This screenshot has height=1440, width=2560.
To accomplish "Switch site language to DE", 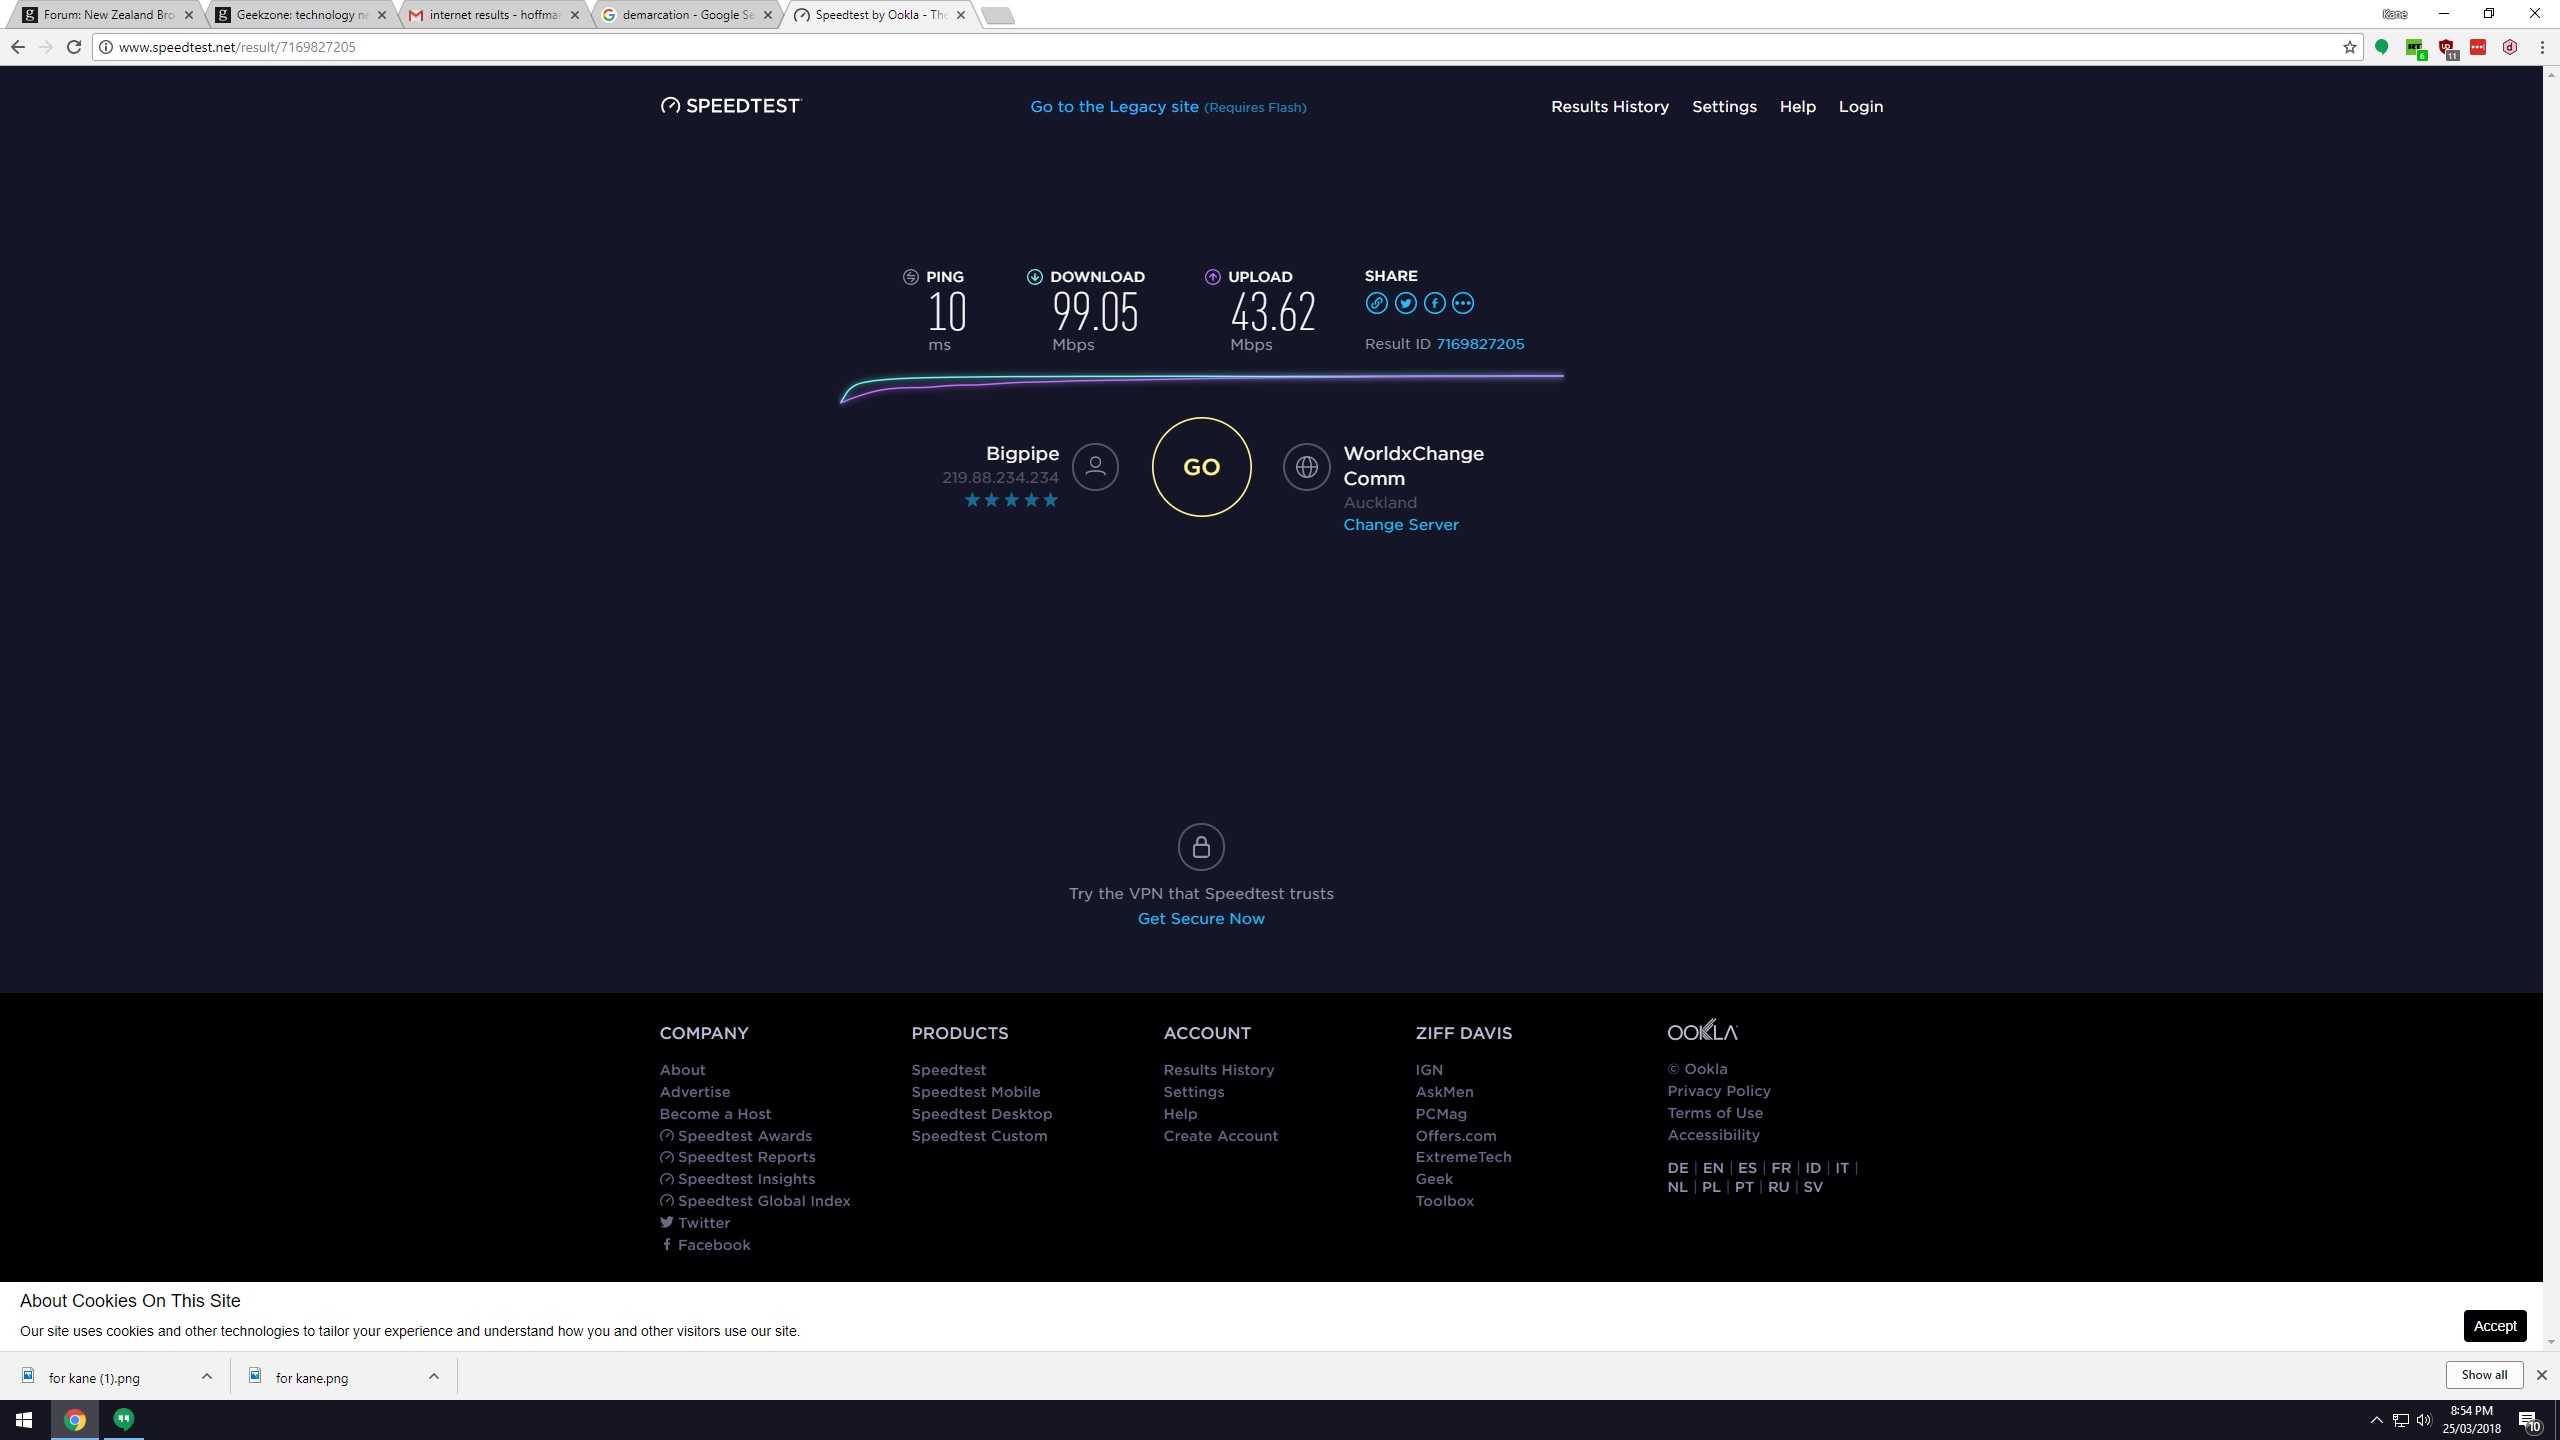I will tap(1677, 1168).
